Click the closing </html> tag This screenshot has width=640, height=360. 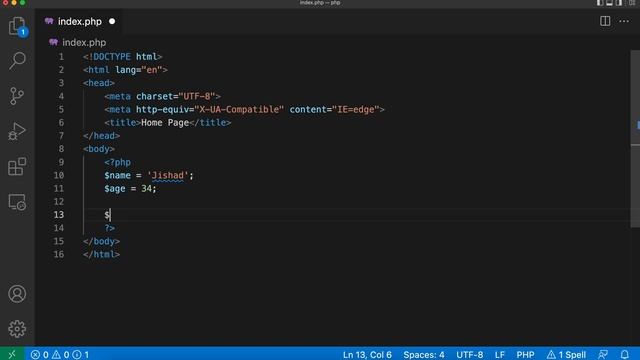(x=101, y=254)
